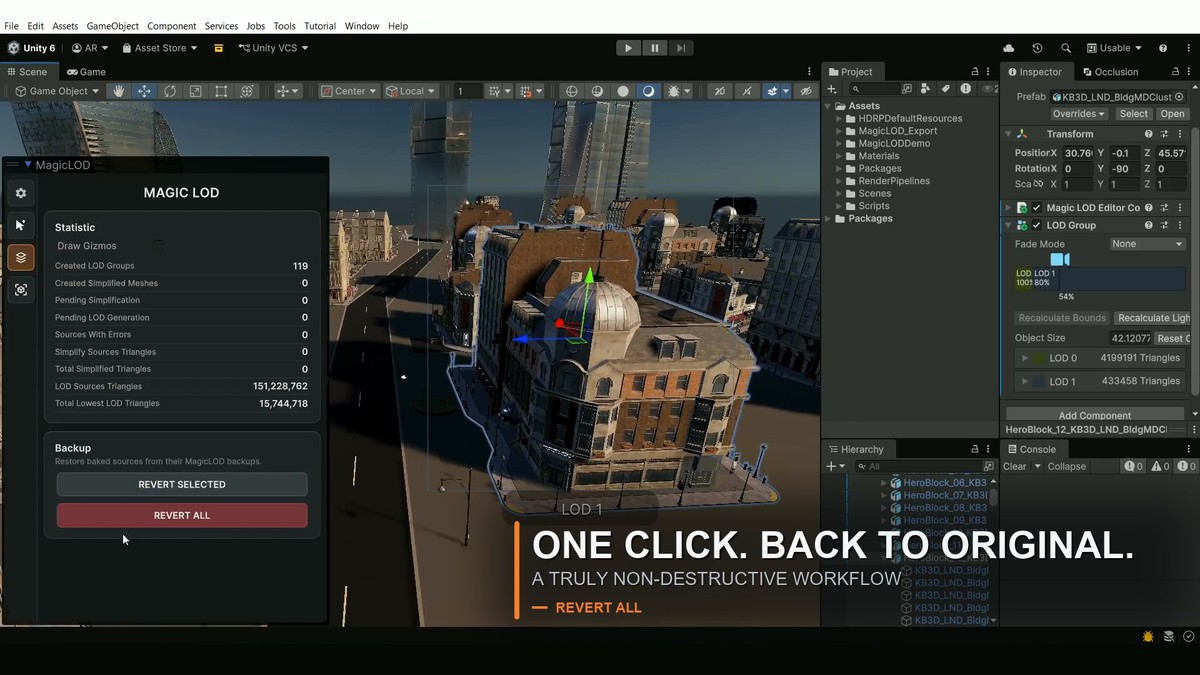This screenshot has width=1200, height=675.
Task: Open the Center pivot dropdown
Action: click(348, 91)
